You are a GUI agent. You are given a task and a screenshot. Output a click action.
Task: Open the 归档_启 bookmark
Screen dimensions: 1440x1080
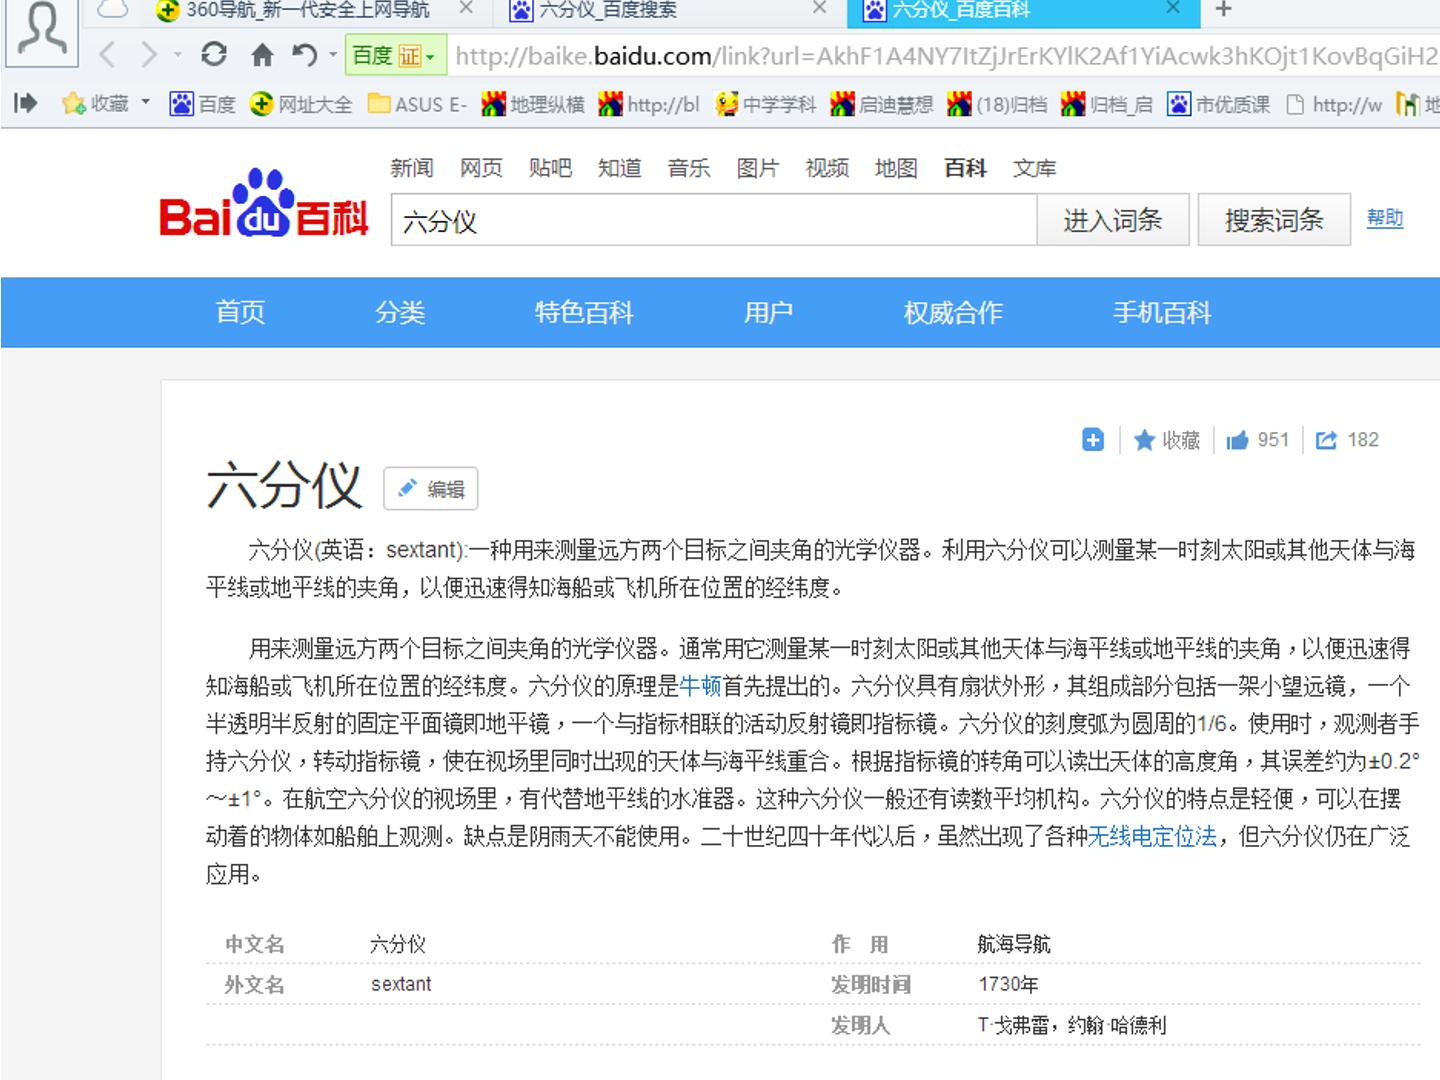[1107, 104]
